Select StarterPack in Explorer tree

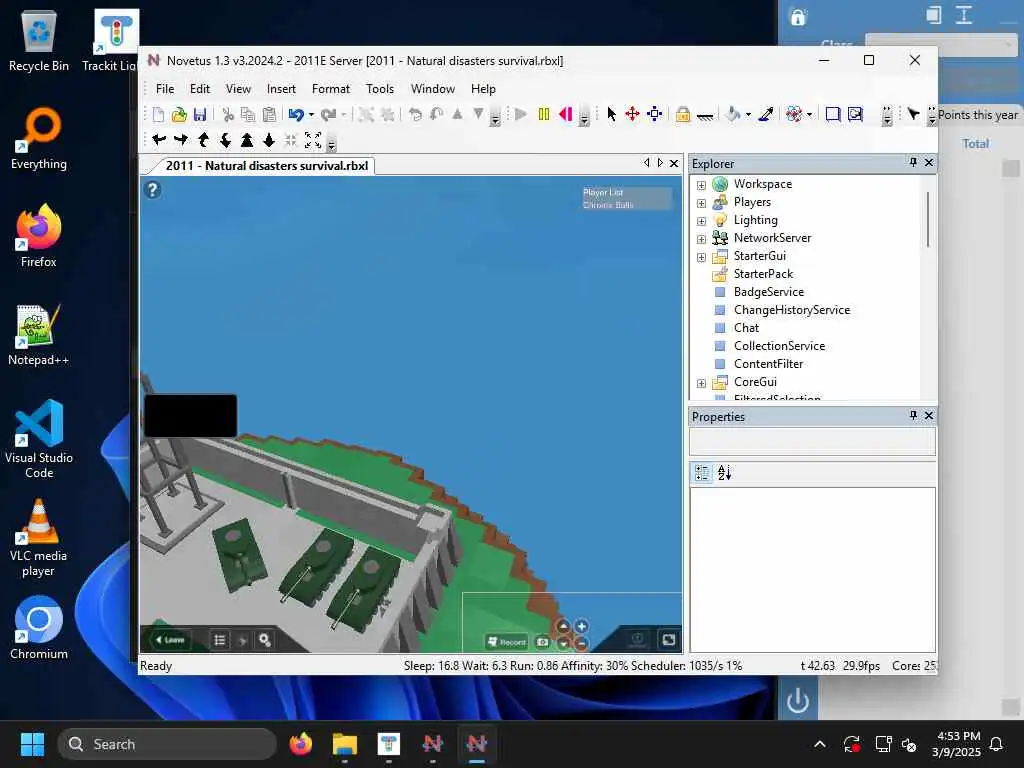click(x=763, y=274)
